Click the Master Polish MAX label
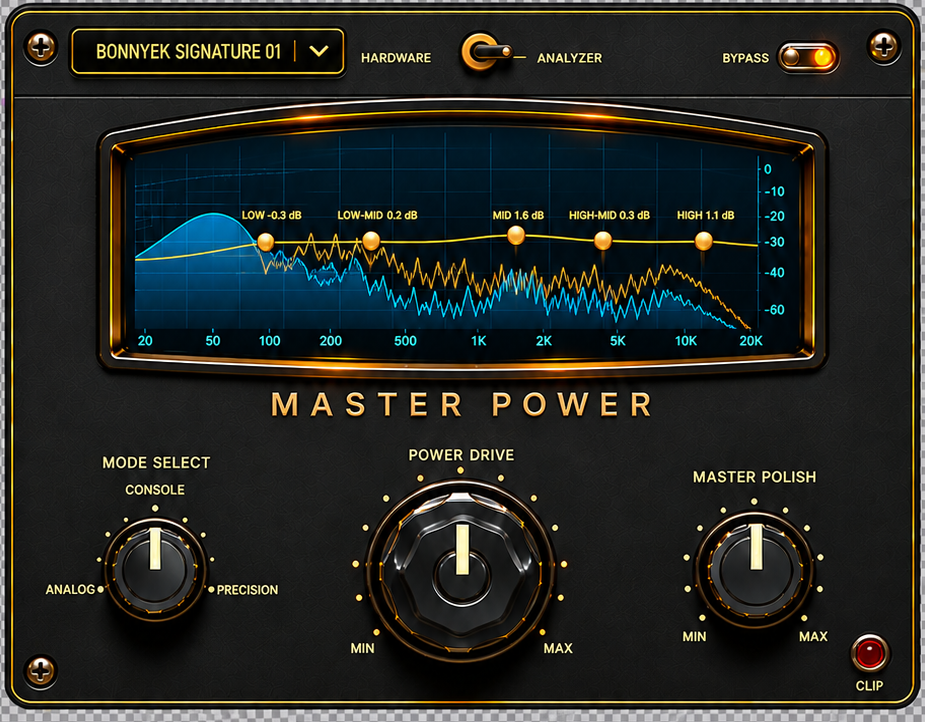The height and width of the screenshot is (722, 925). point(814,636)
